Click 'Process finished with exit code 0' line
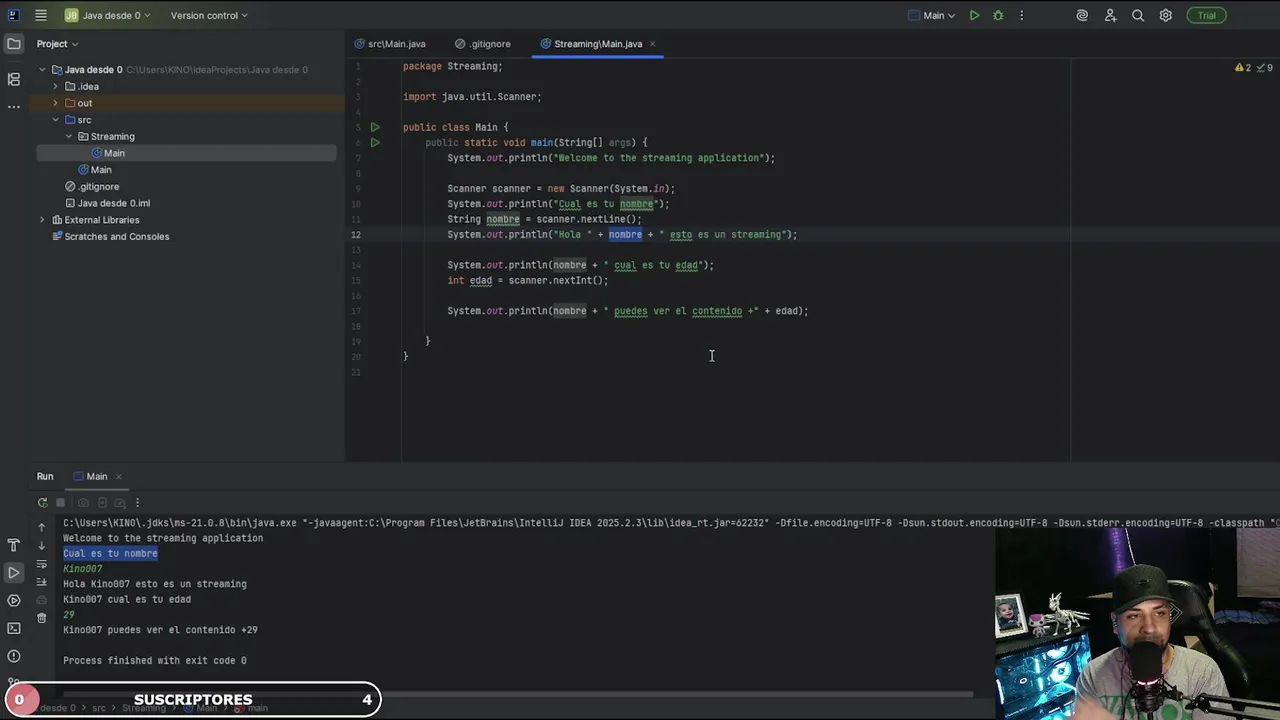Screen dimensions: 1280x720 click(x=155, y=661)
